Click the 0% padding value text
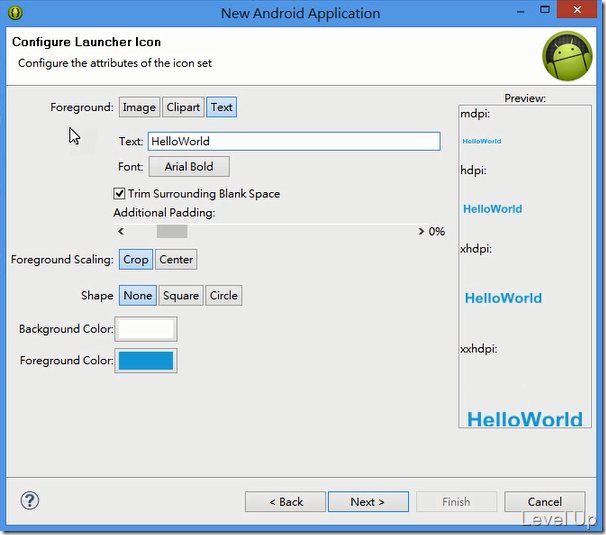 pyautogui.click(x=437, y=231)
